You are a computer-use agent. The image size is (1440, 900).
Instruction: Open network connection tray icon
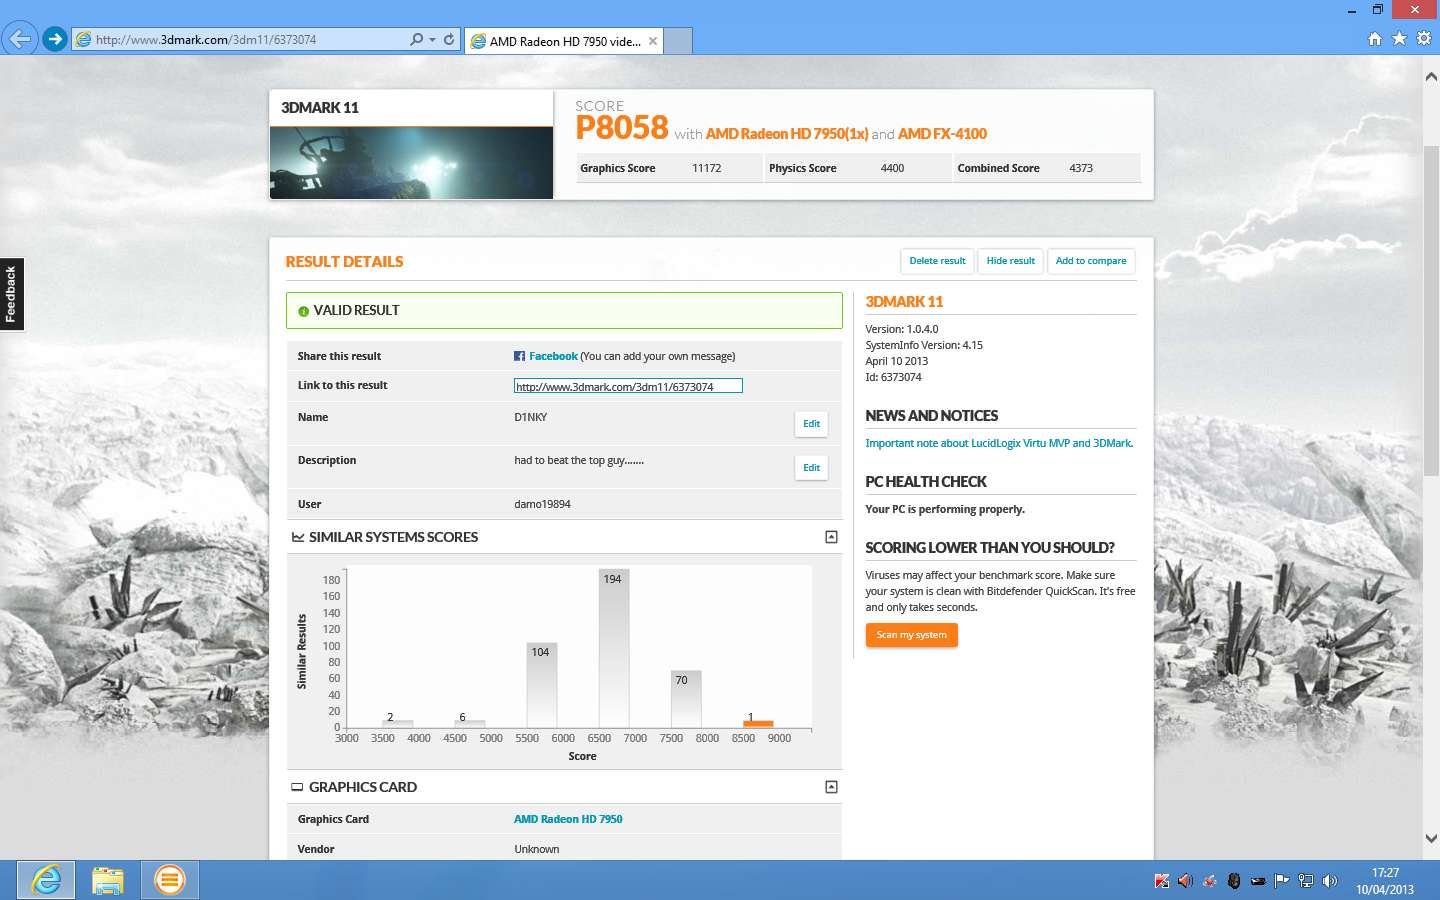[x=1306, y=881]
